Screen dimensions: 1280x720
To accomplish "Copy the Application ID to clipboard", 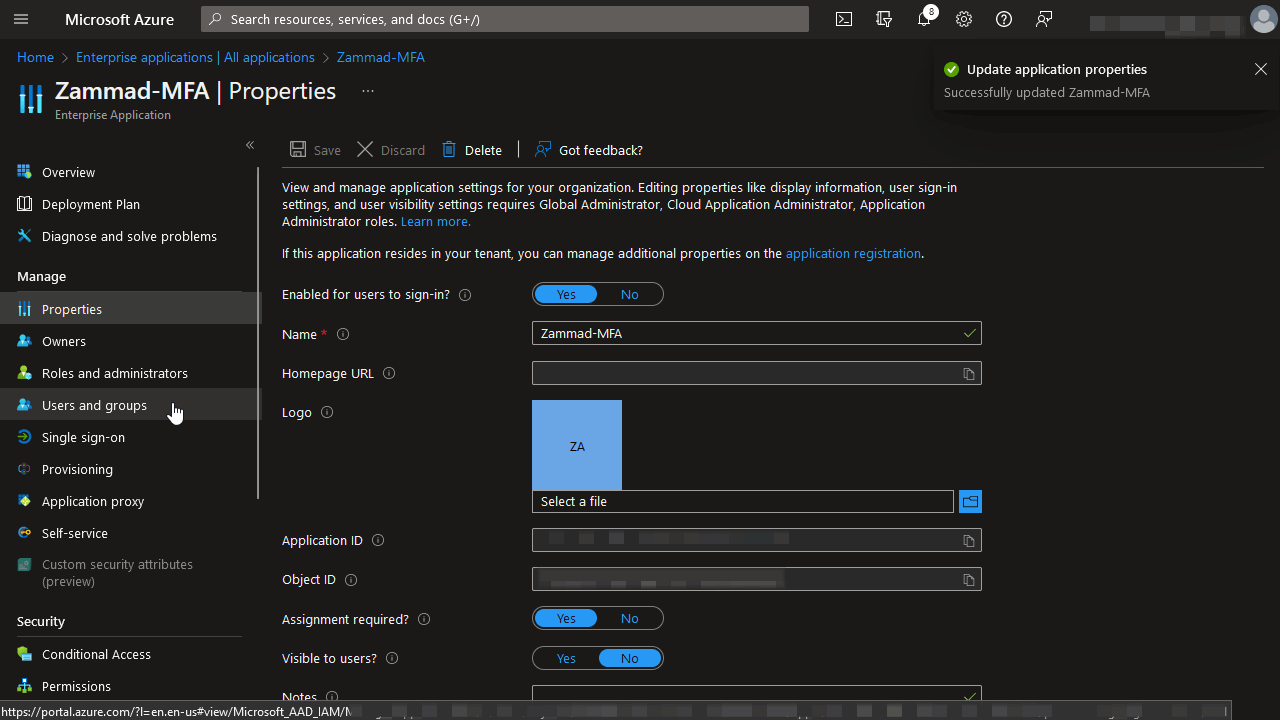I will coord(969,540).
